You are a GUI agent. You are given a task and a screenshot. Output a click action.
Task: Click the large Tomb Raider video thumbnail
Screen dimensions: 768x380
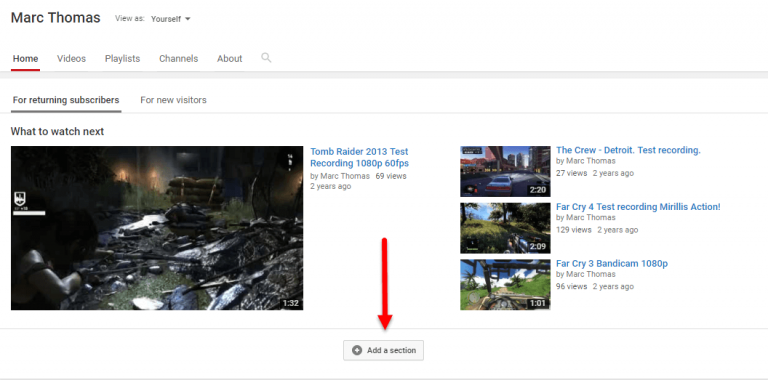[x=157, y=228]
